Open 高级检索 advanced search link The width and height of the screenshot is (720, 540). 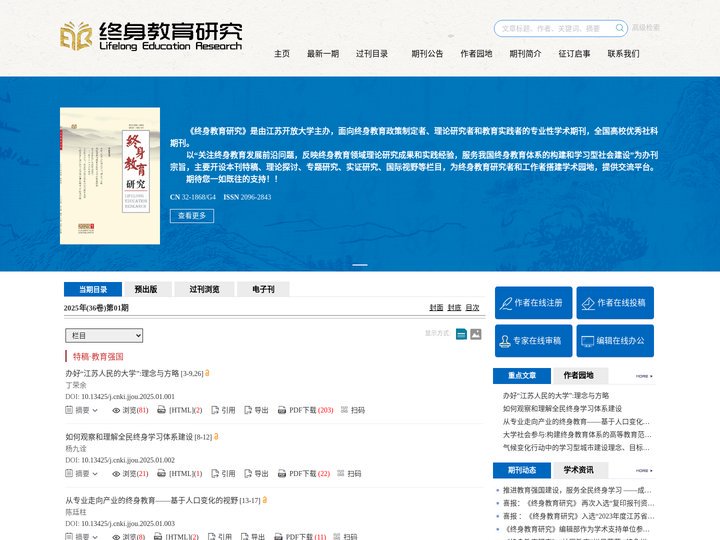[646, 28]
